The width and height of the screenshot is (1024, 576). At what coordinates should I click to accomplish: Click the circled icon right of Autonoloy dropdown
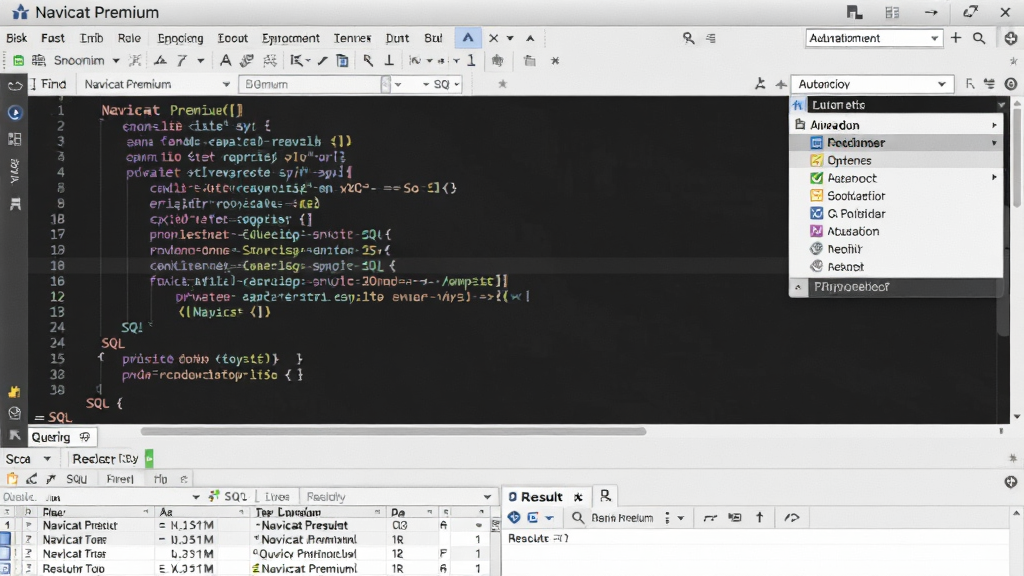1011,84
